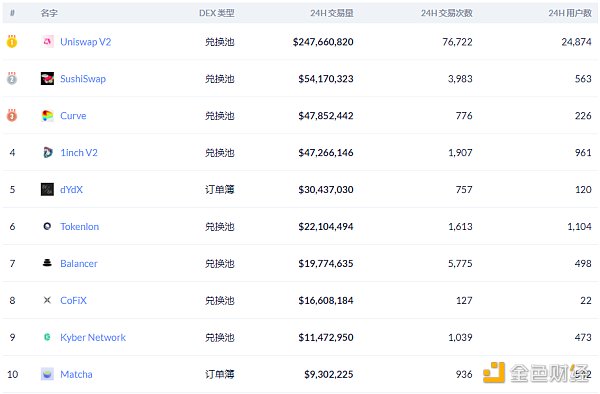This screenshot has height=394, width=600.
Task: Click the Uniswap V2 logo icon
Action: (47, 41)
